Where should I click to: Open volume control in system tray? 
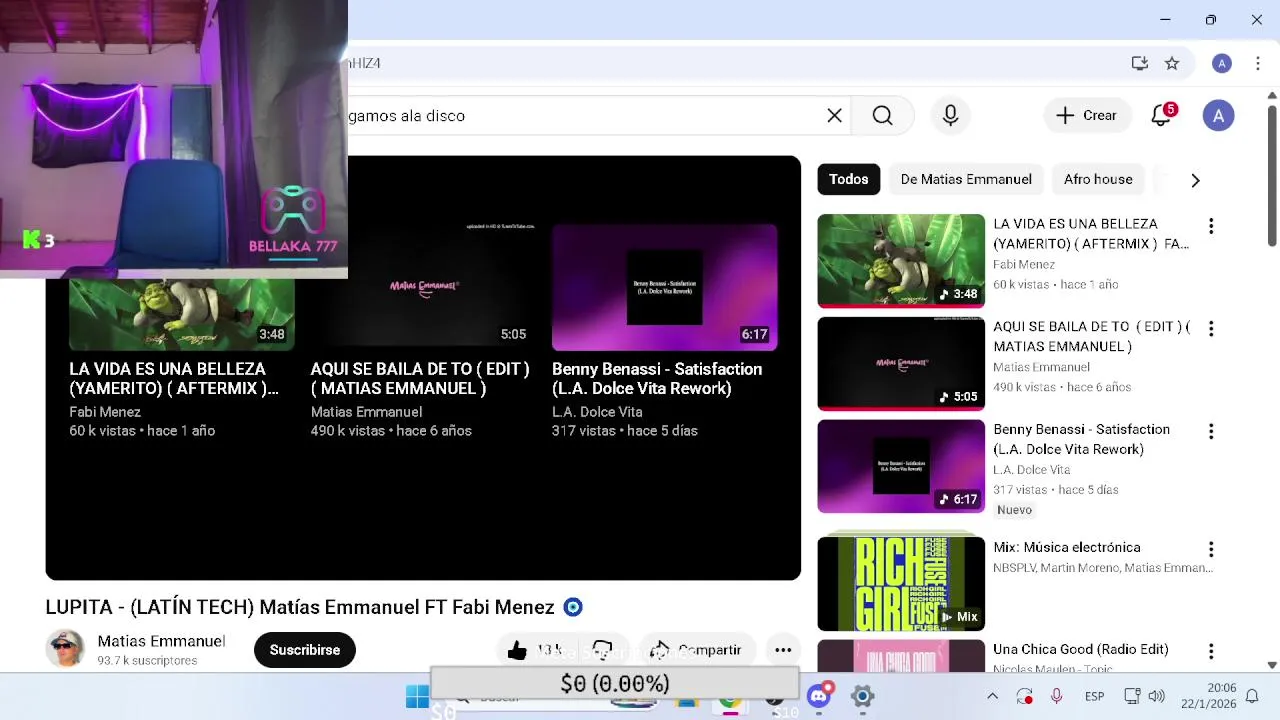coord(1157,696)
